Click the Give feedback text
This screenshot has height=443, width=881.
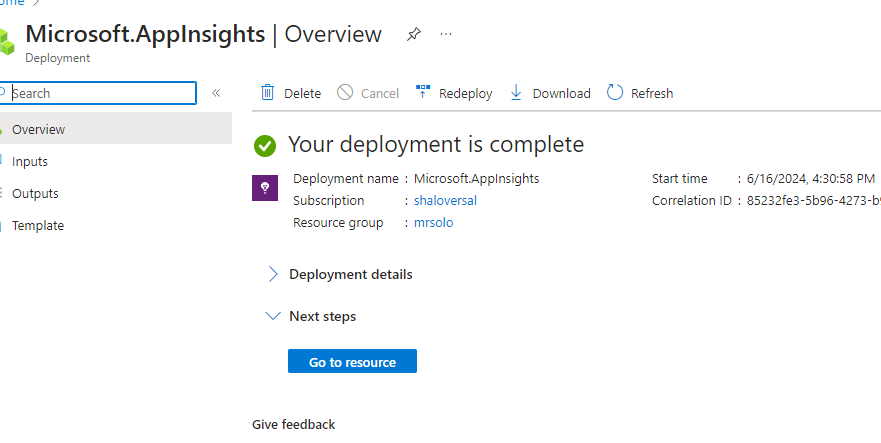[x=293, y=424]
